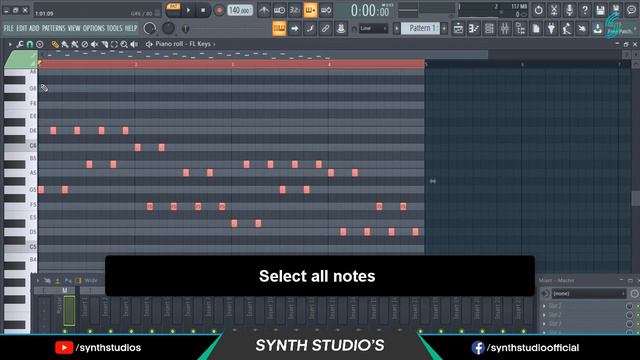Click bar 3 marker on piano roll timeline
The height and width of the screenshot is (360, 640).
click(232, 64)
